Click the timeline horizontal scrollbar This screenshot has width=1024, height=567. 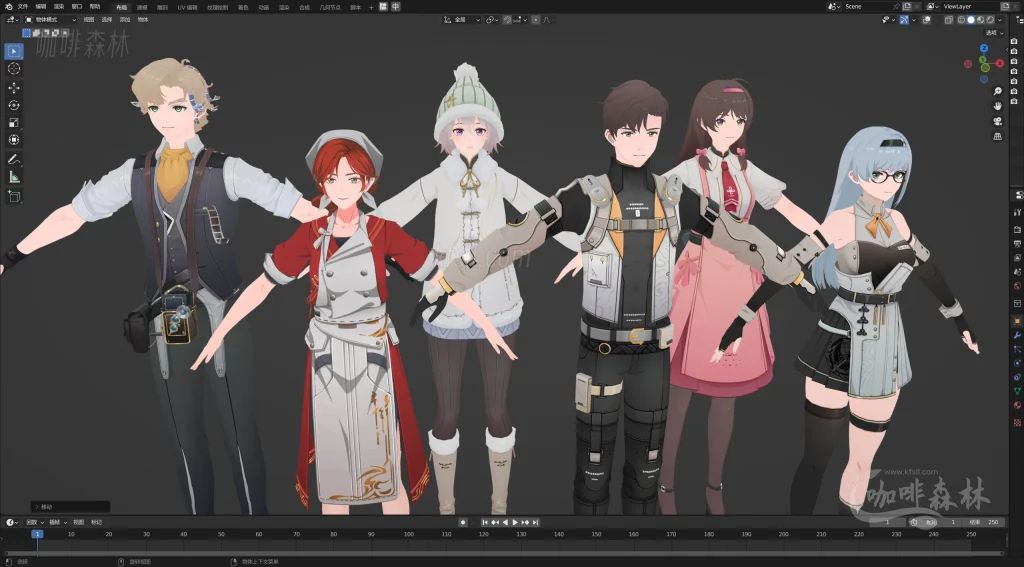pyautogui.click(x=503, y=553)
